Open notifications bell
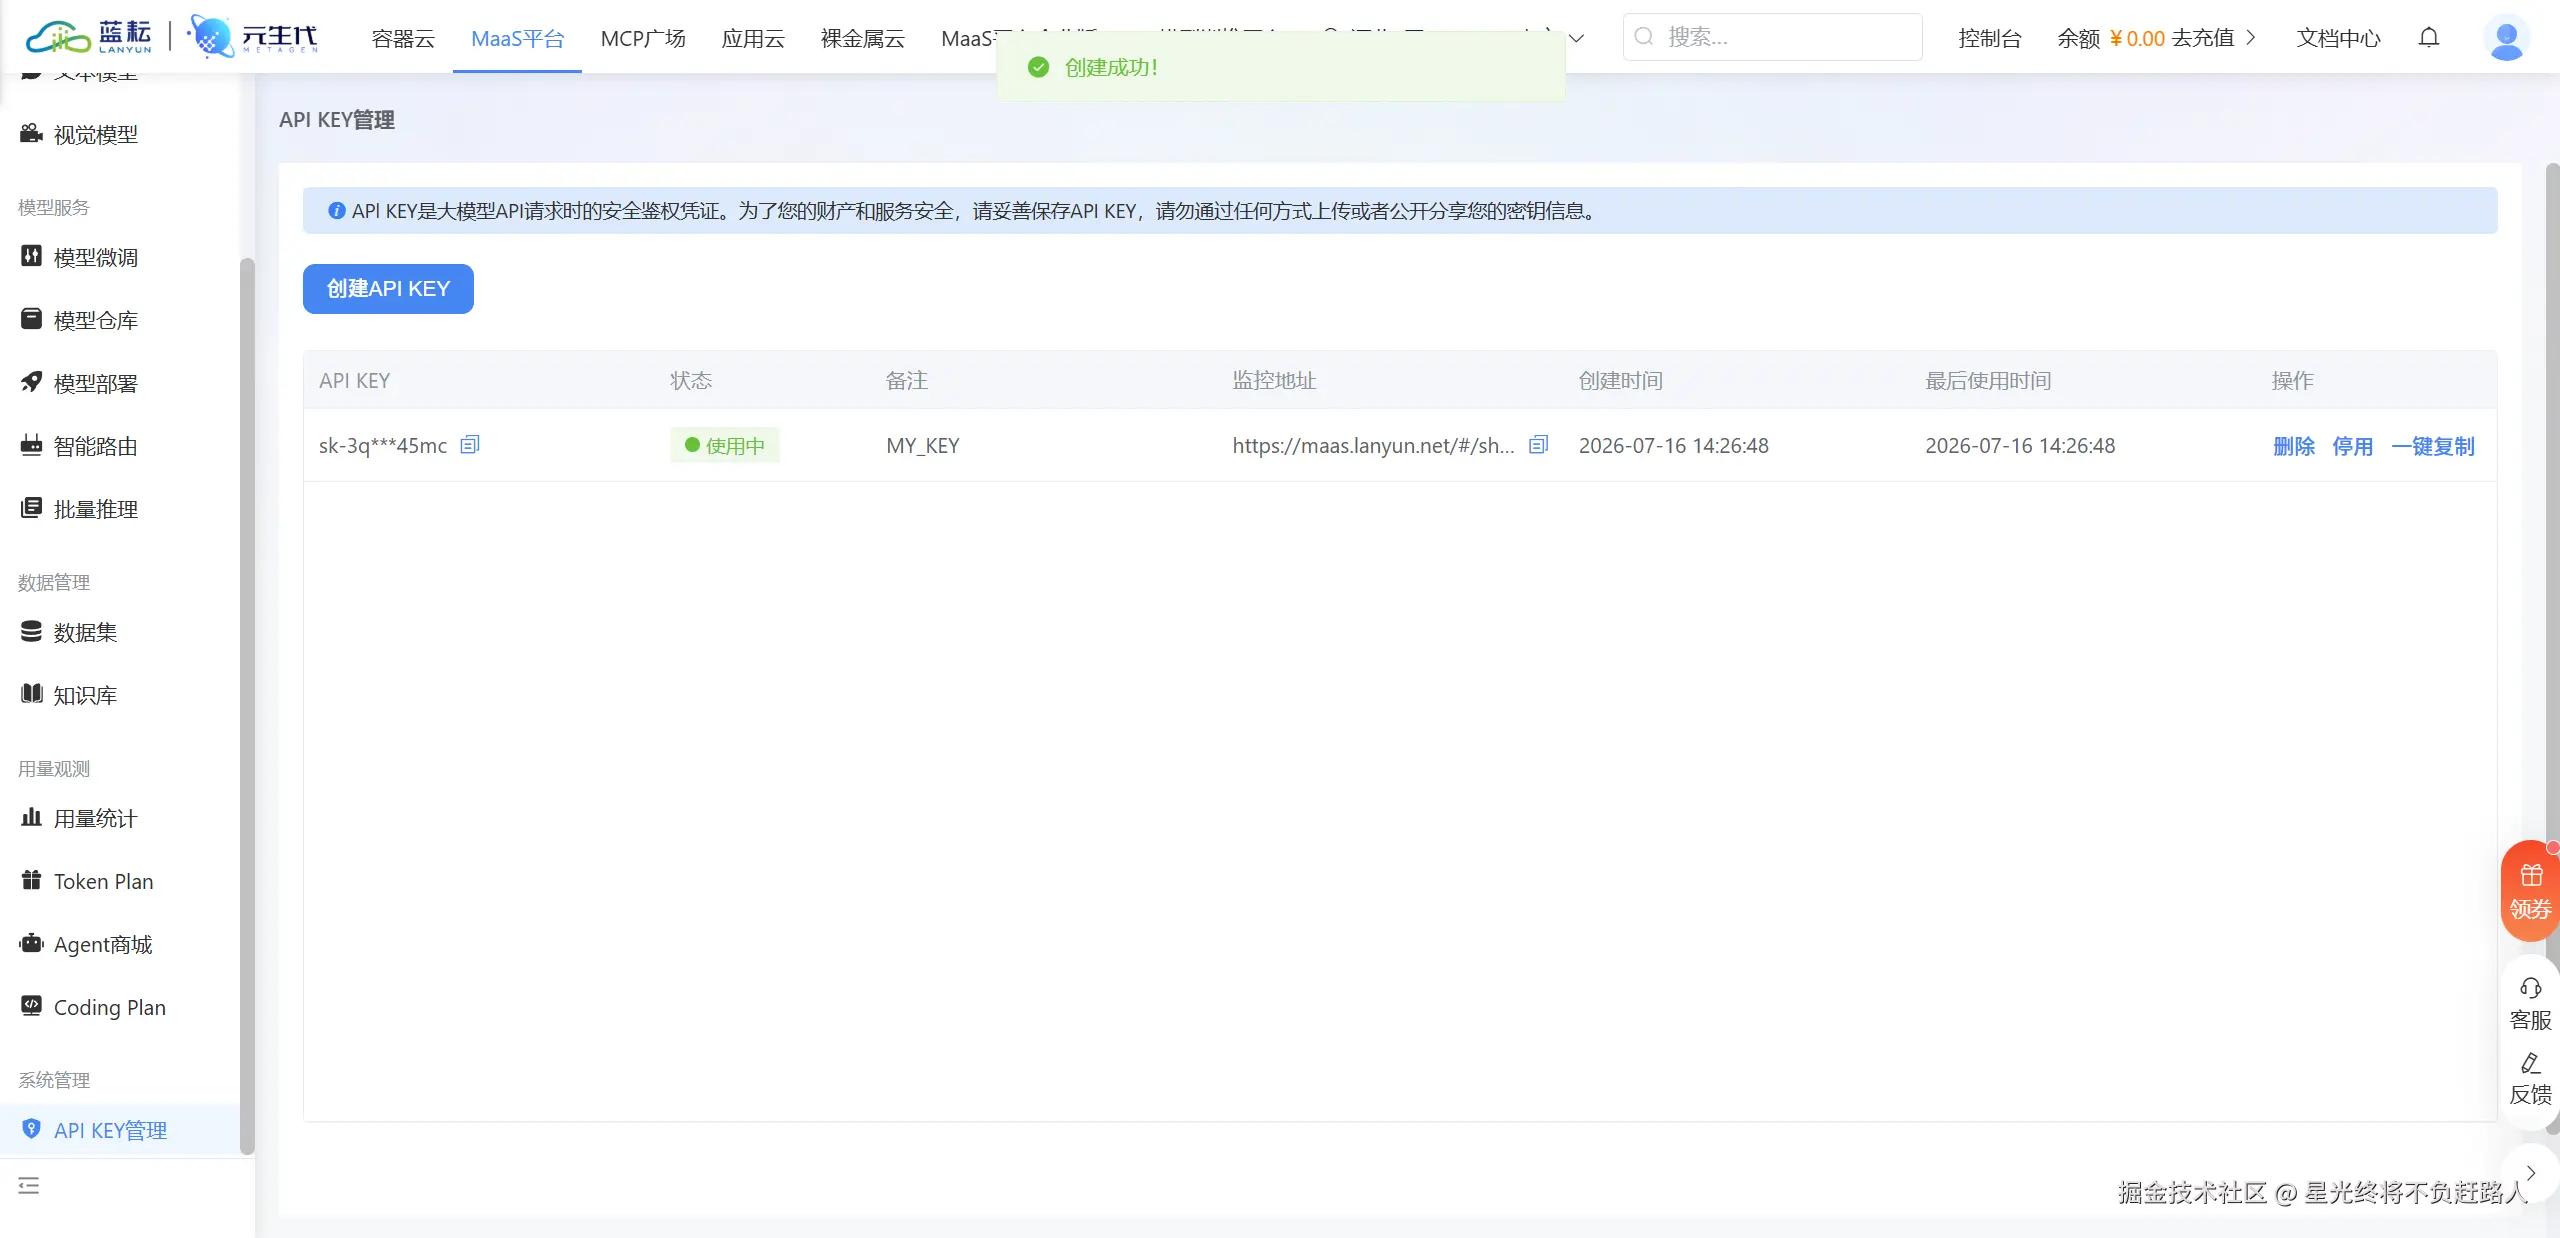The width and height of the screenshot is (2560, 1238). [2429, 38]
